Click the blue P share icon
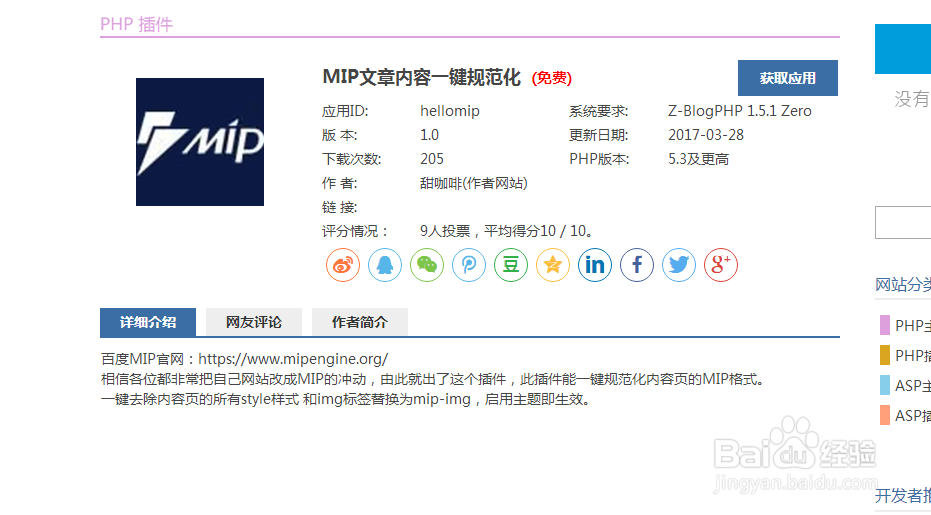 pyautogui.click(x=469, y=265)
